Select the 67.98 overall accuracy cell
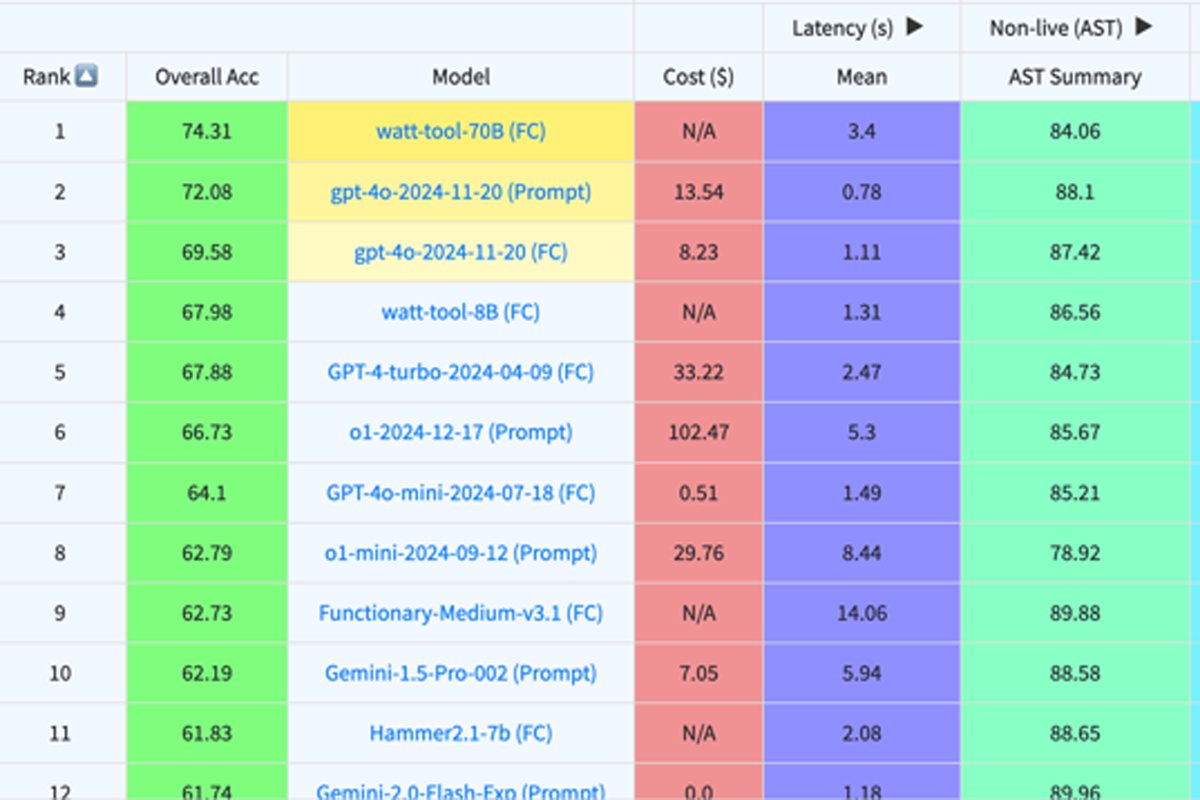 207,312
